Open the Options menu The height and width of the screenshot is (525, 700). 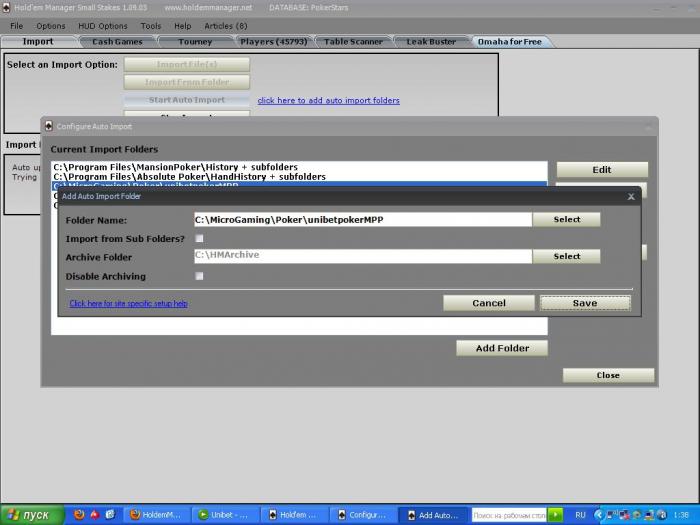pos(51,26)
